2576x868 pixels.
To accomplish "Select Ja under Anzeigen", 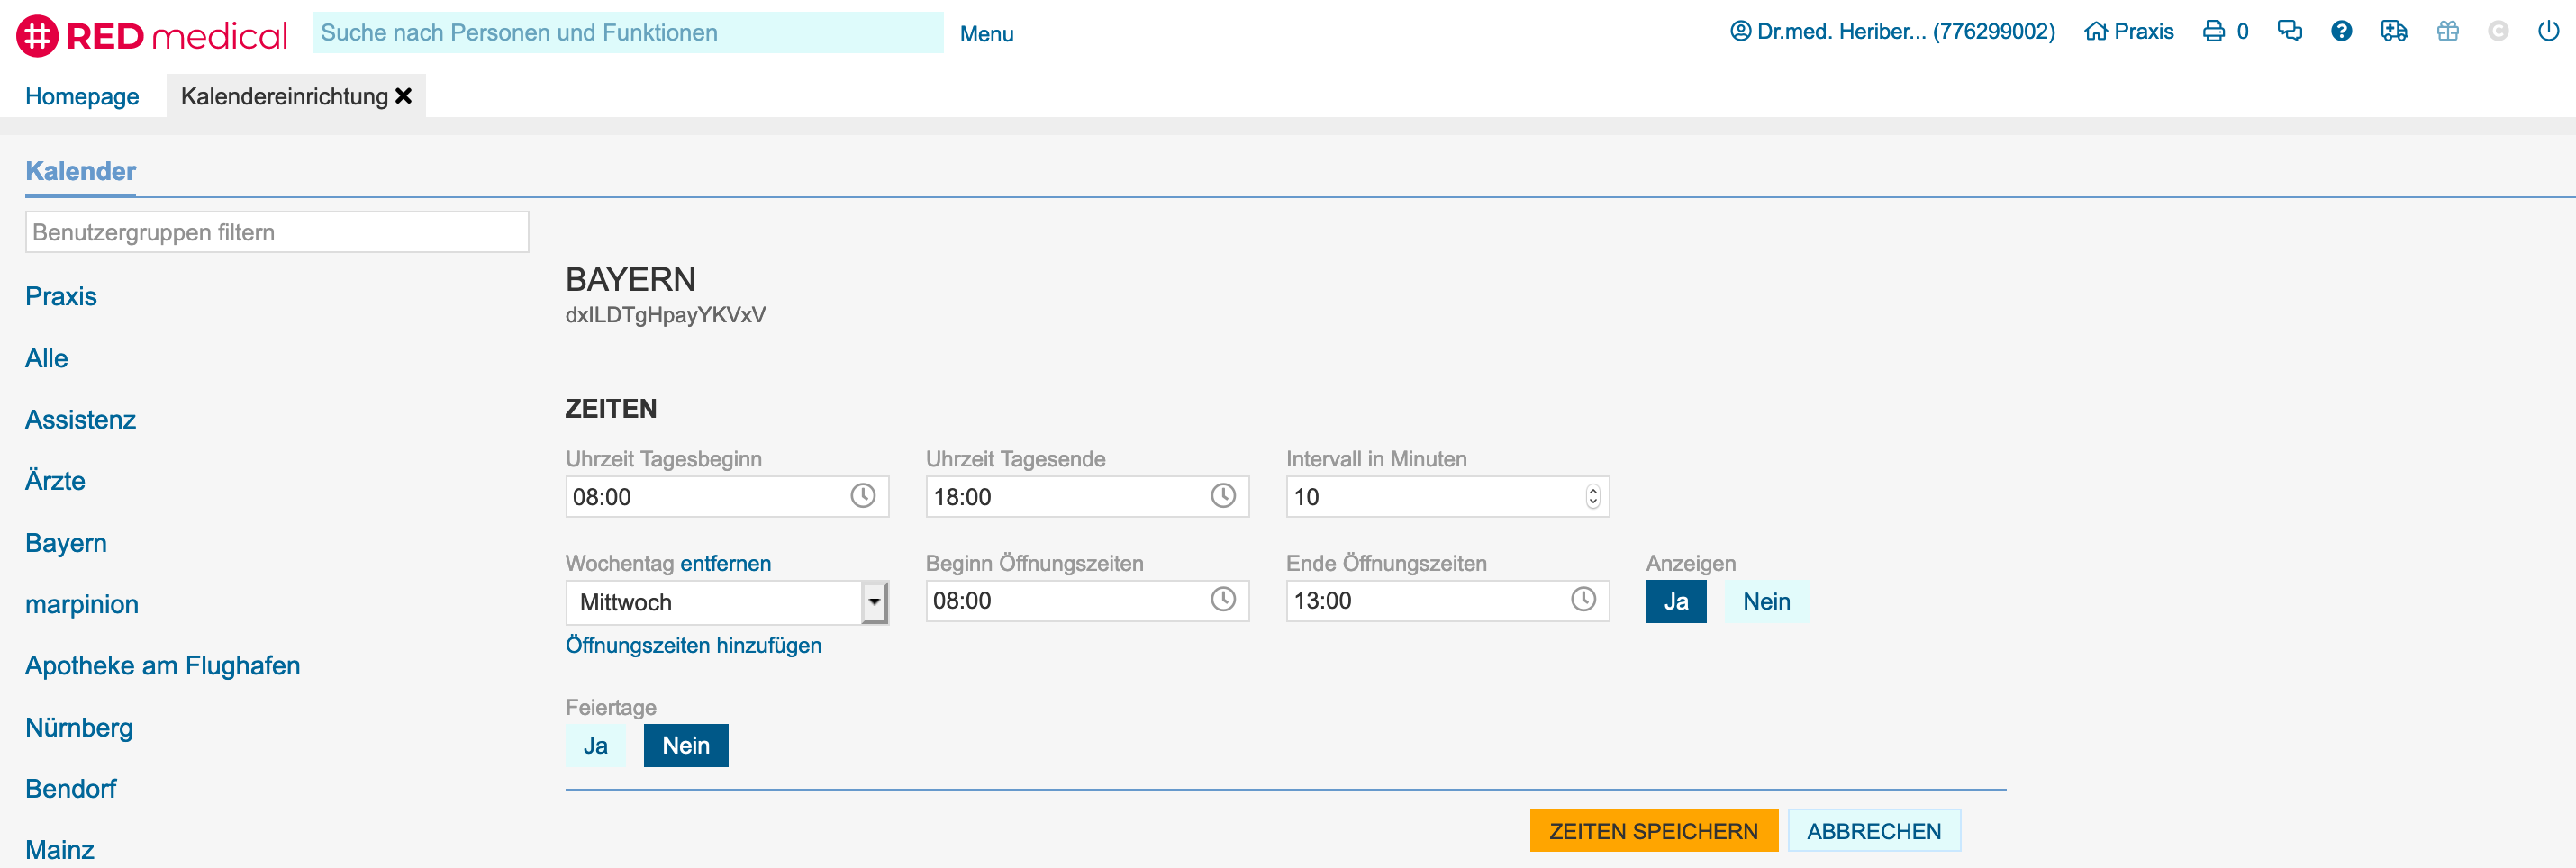I will [1675, 602].
